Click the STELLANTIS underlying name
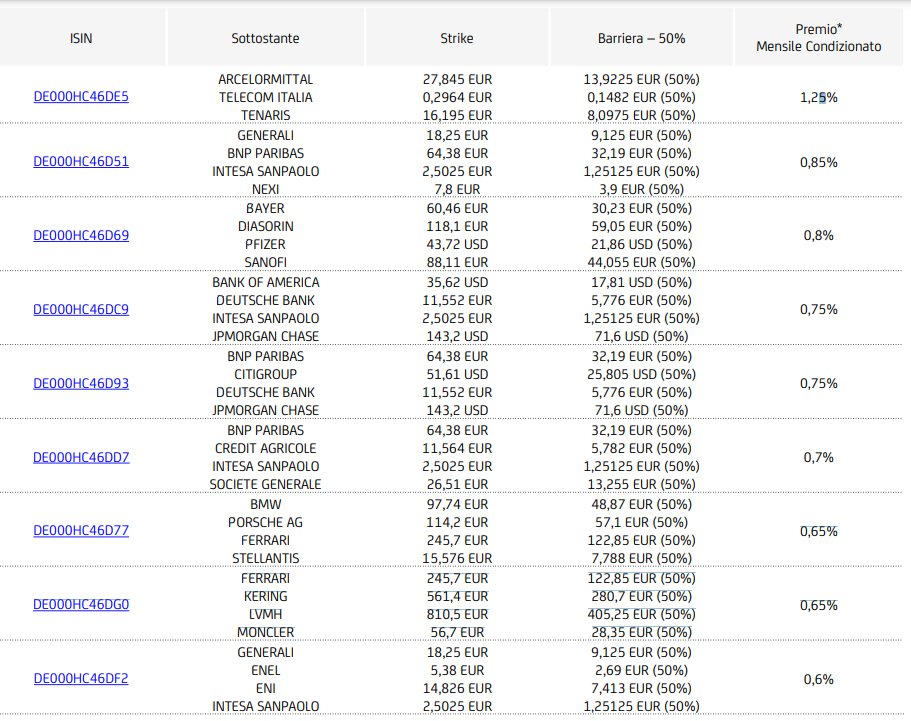Viewport: 911px width, 721px height. click(266, 558)
